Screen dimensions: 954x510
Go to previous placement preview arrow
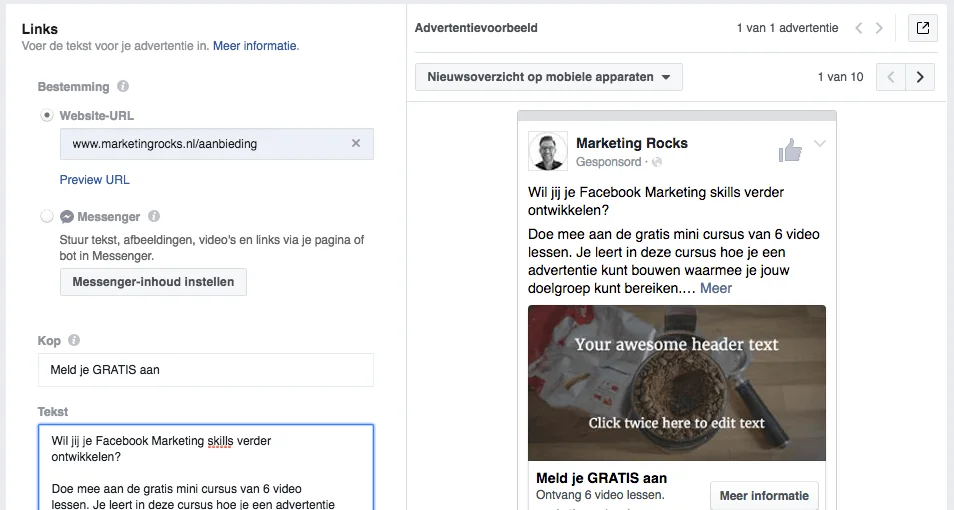(891, 77)
